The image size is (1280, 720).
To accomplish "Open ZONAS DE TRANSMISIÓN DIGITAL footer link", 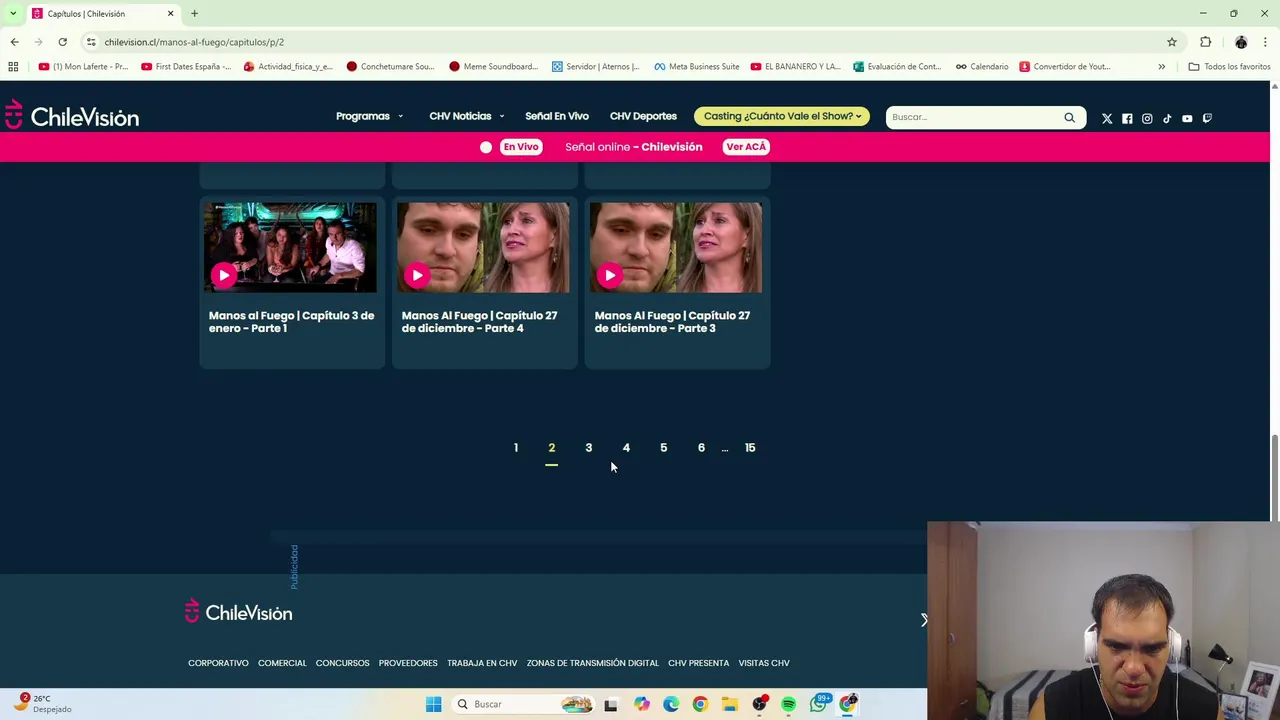I will click(x=593, y=663).
